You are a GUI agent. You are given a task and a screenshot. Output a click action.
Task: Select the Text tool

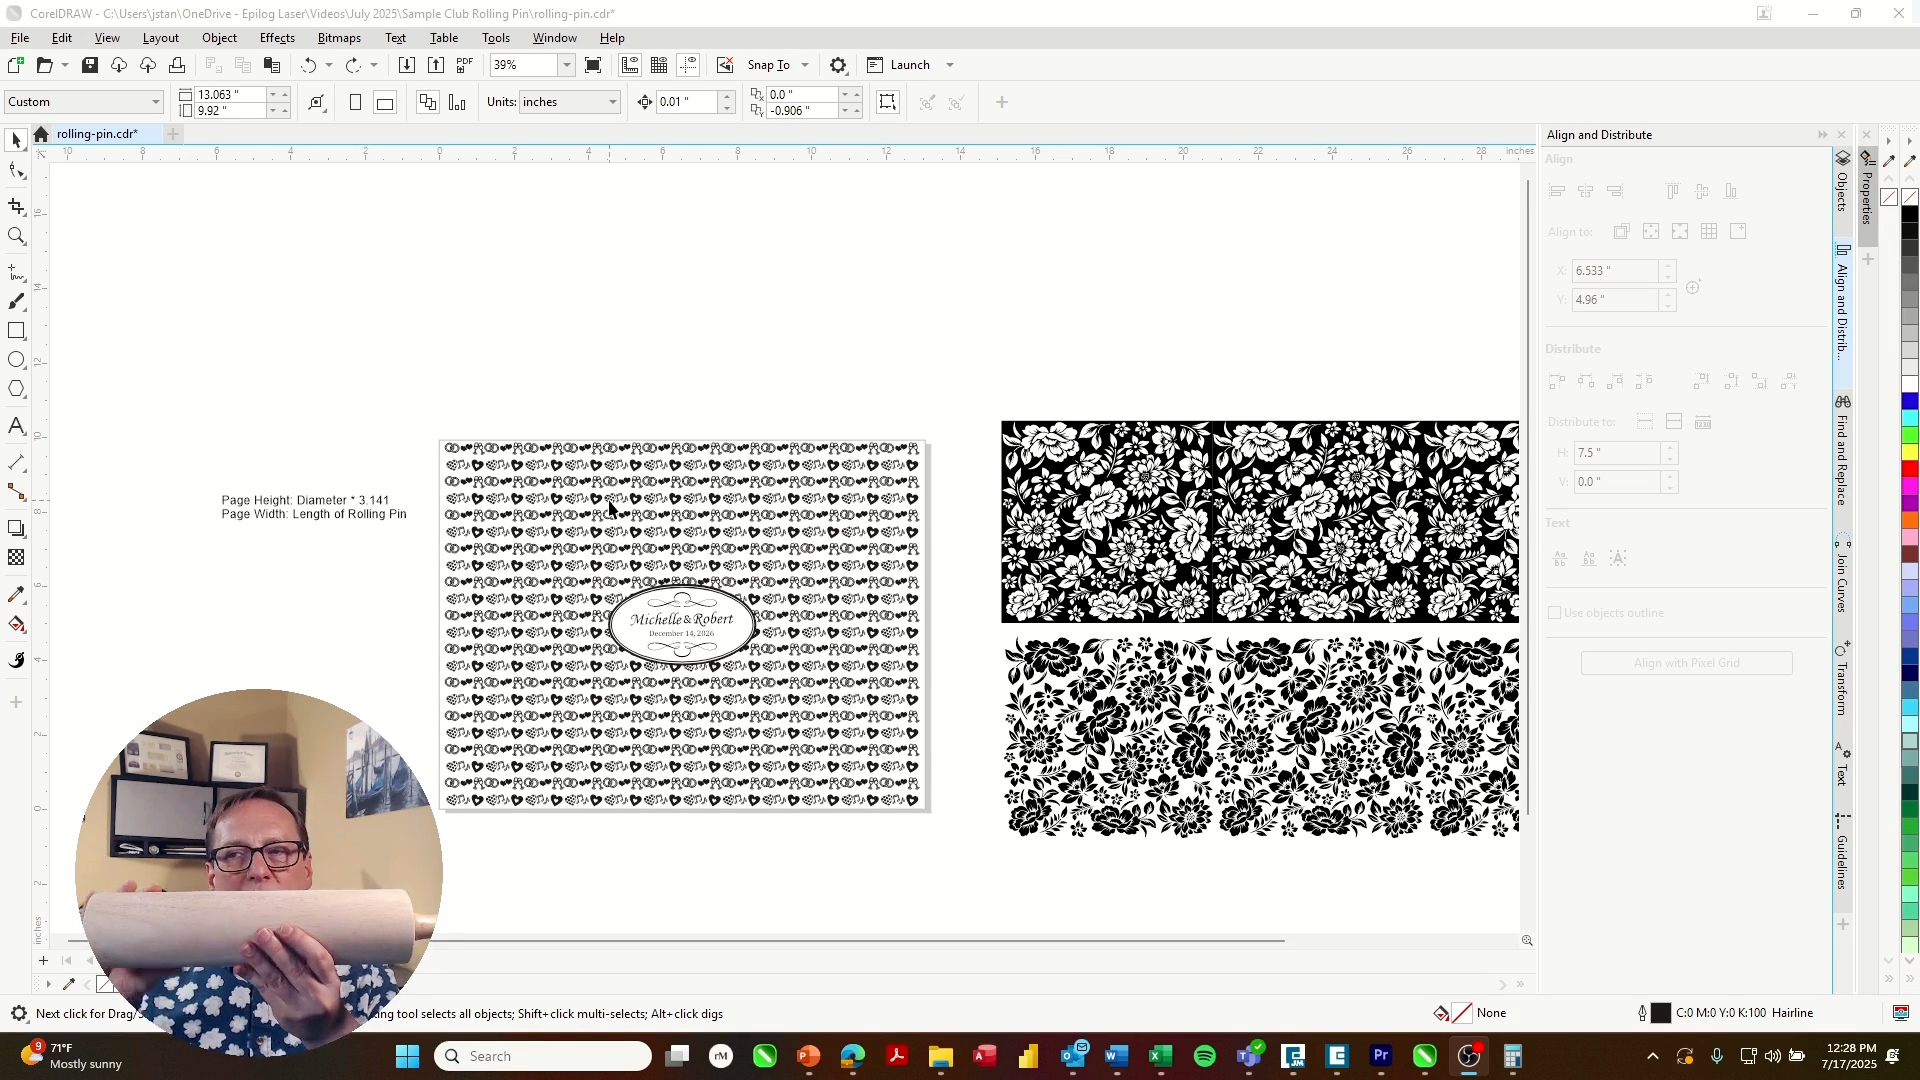coord(16,427)
